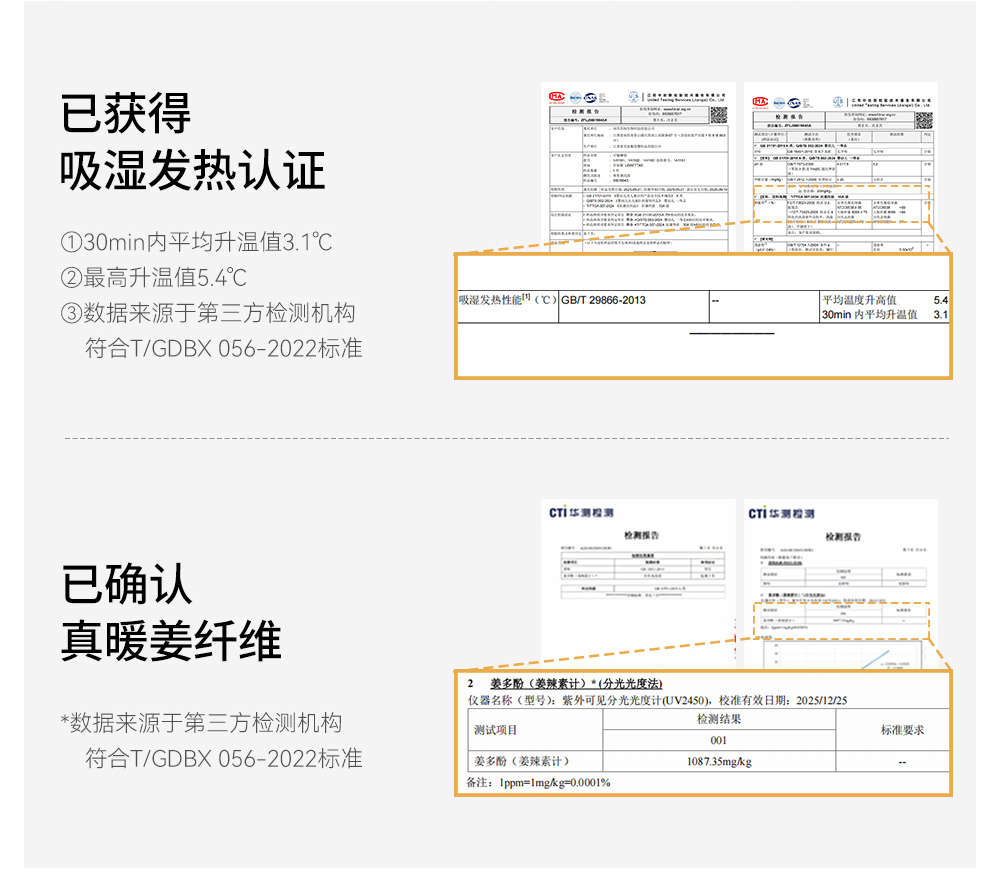Click the red MA logo on the top-left report
The height and width of the screenshot is (886, 1000).
click(556, 98)
